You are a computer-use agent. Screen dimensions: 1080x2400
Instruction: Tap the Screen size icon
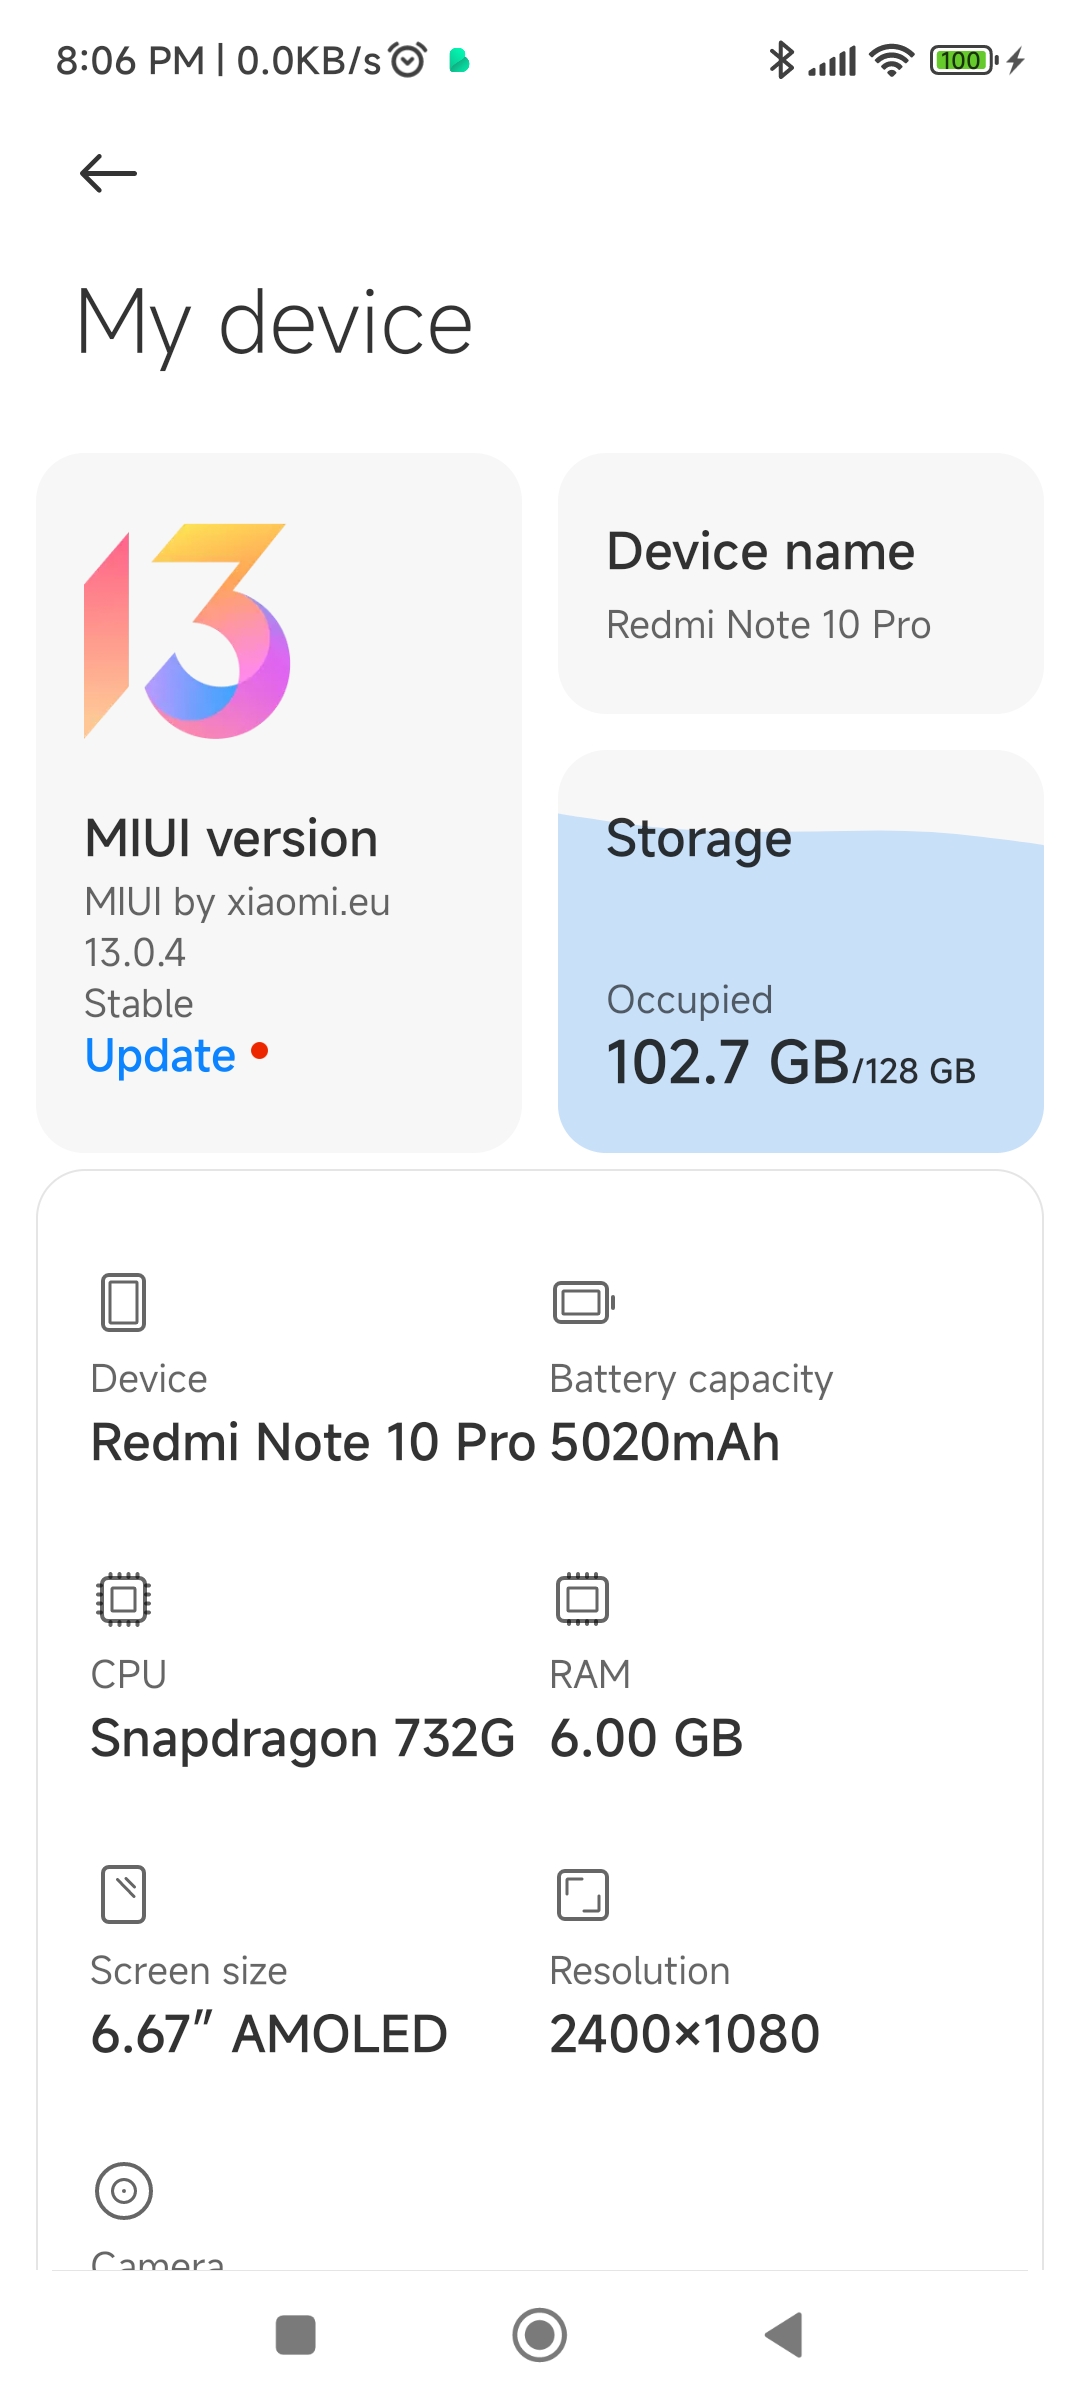(x=123, y=1894)
